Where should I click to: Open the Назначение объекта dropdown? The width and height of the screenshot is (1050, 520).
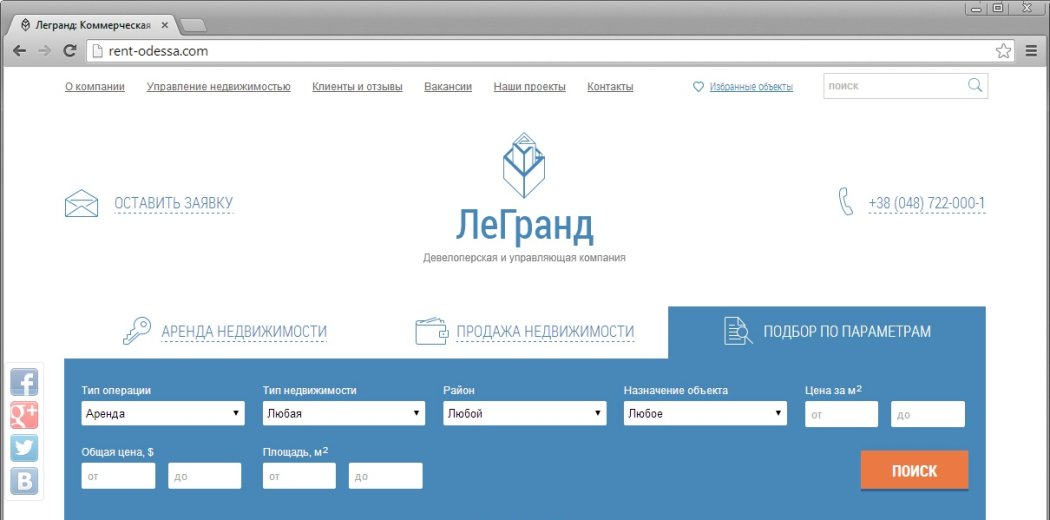tap(705, 413)
